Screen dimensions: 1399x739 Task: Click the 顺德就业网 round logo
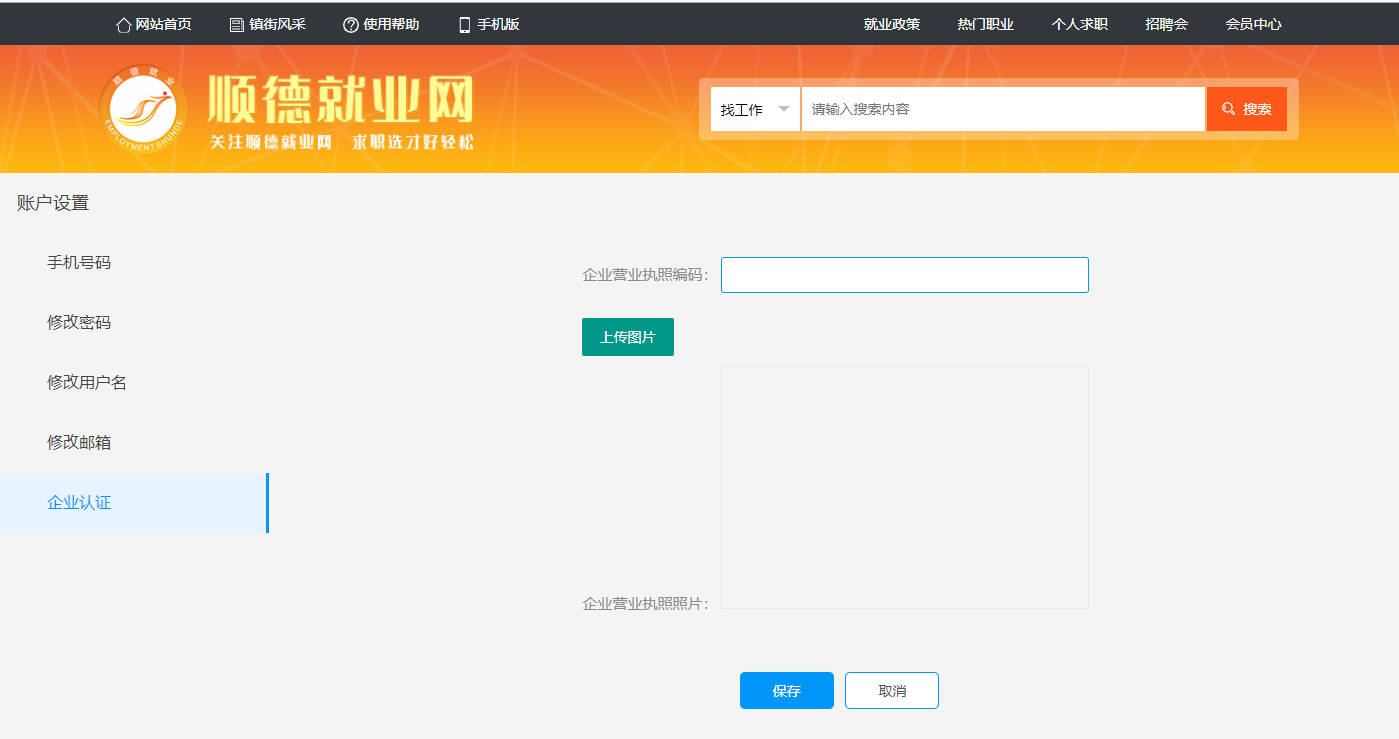[143, 108]
